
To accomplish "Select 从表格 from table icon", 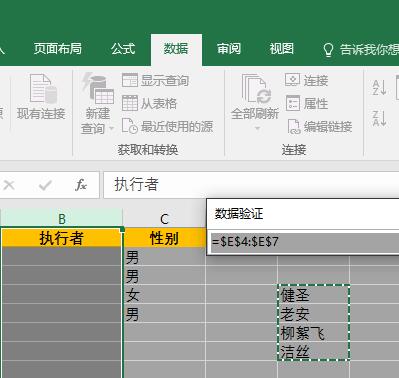I will [130, 103].
